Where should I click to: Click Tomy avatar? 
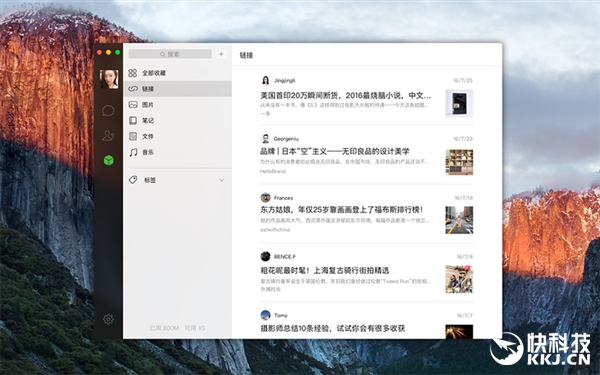click(265, 315)
